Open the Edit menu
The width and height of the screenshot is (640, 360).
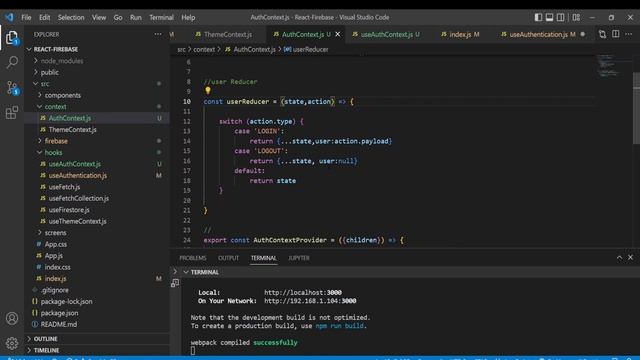44,17
